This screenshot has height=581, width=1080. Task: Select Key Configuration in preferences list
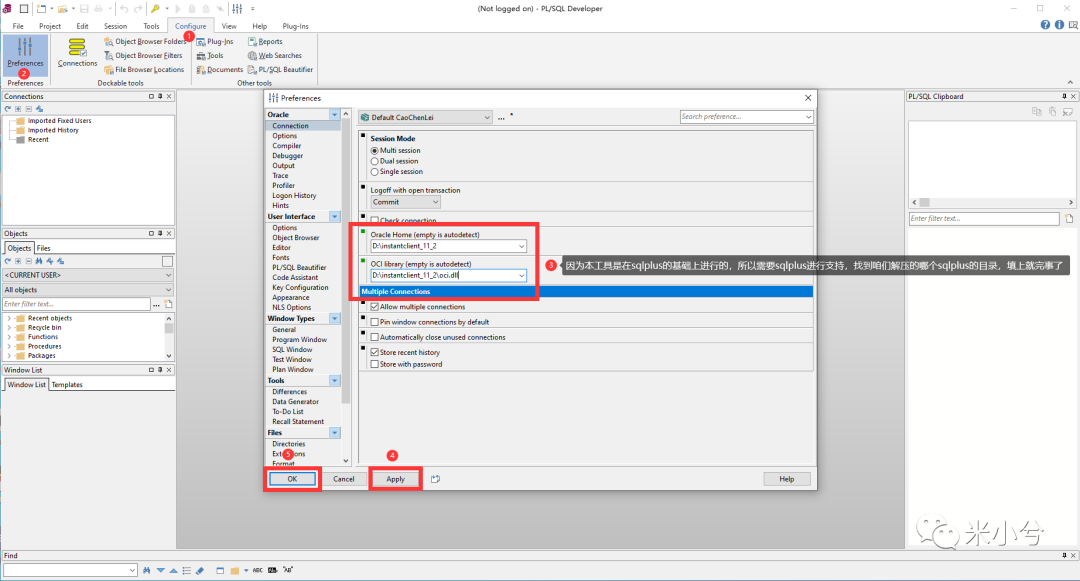click(300, 288)
